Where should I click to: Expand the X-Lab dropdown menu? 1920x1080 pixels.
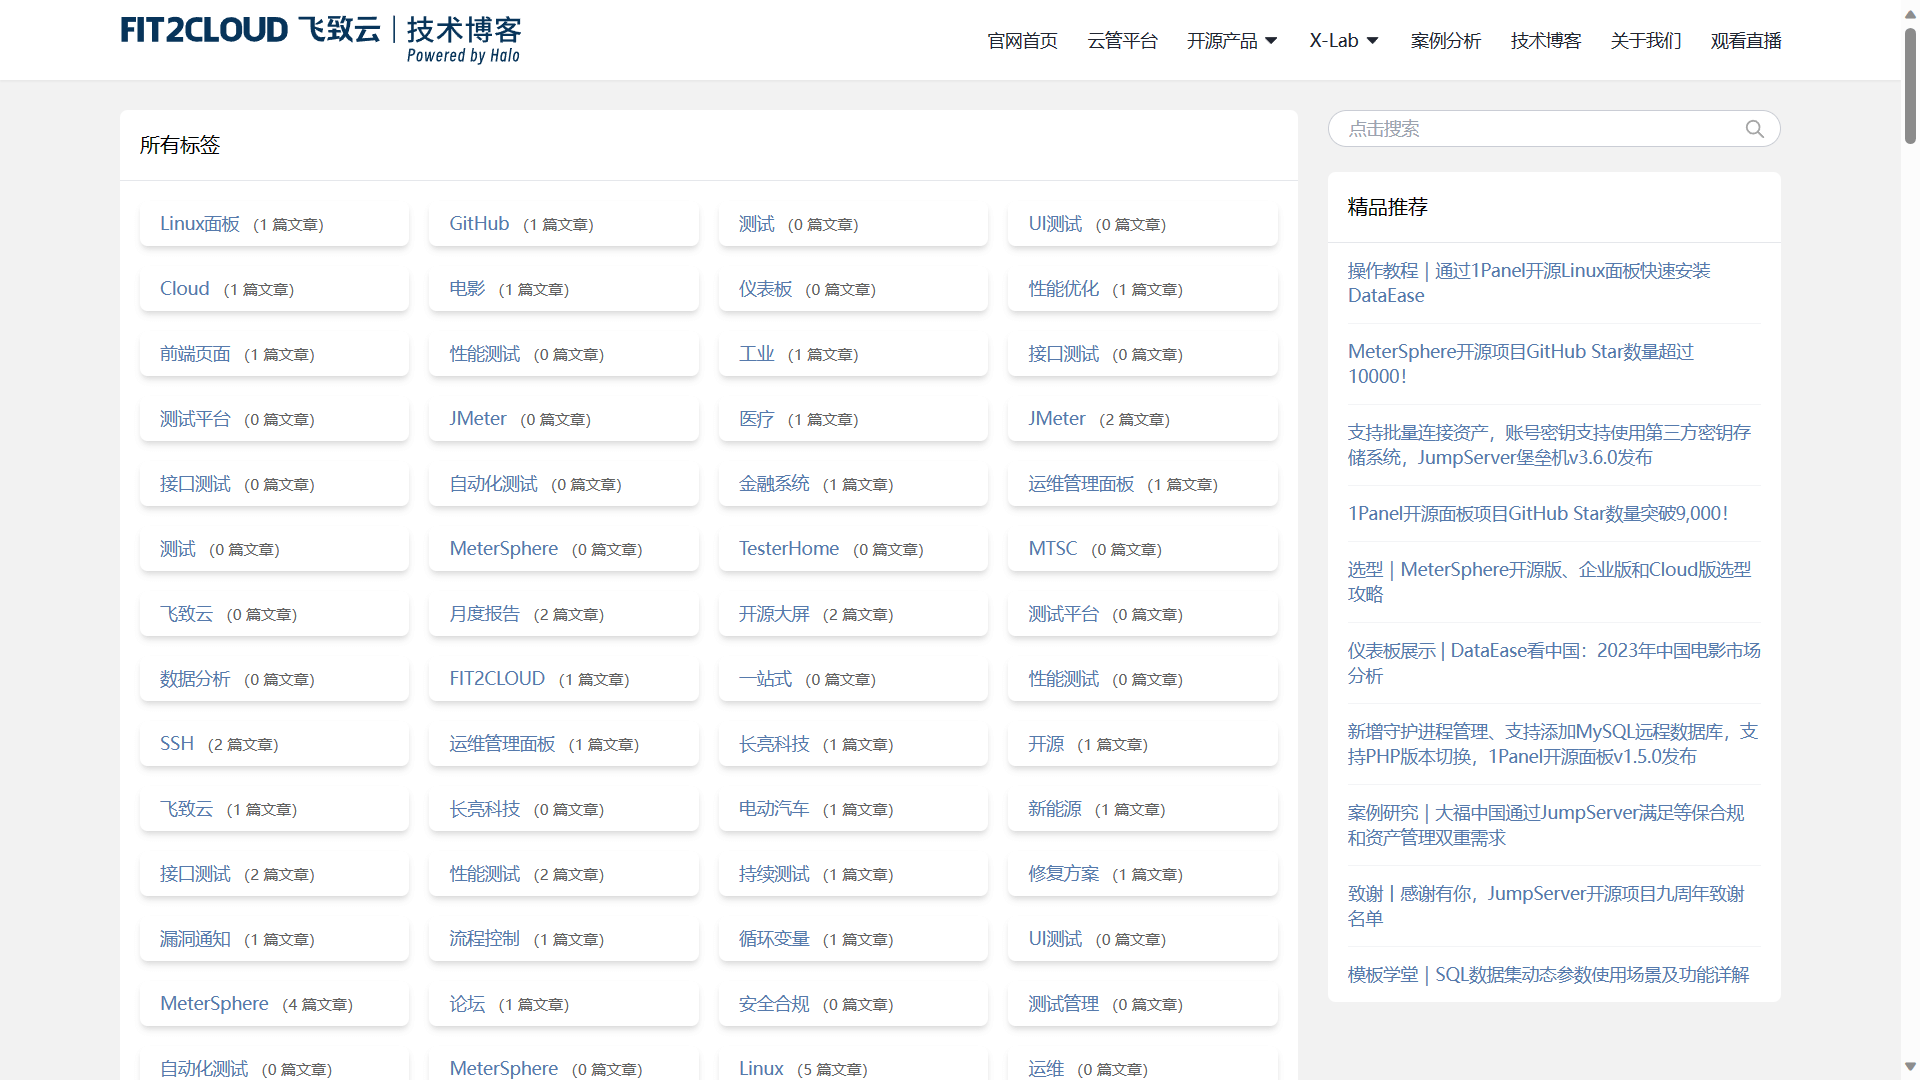pyautogui.click(x=1344, y=41)
